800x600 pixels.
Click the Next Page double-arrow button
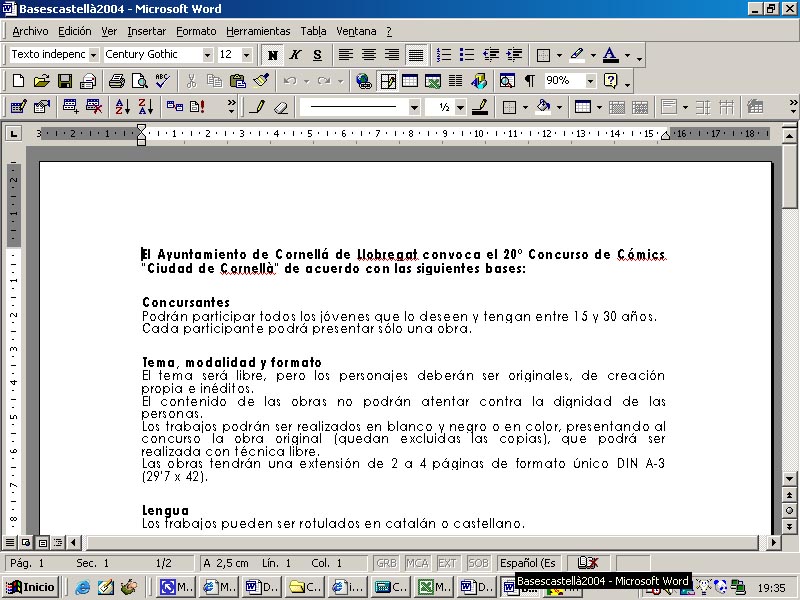(x=789, y=527)
